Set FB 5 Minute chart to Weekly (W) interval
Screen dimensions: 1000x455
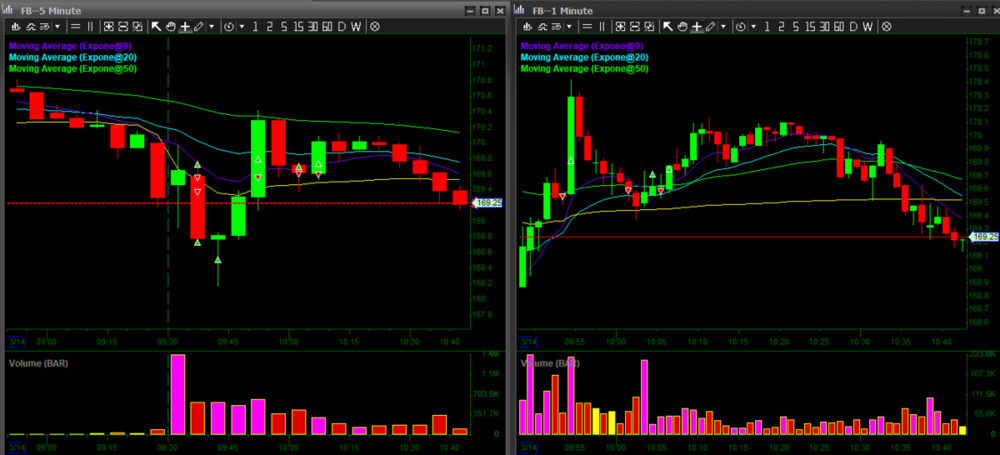pyautogui.click(x=358, y=26)
